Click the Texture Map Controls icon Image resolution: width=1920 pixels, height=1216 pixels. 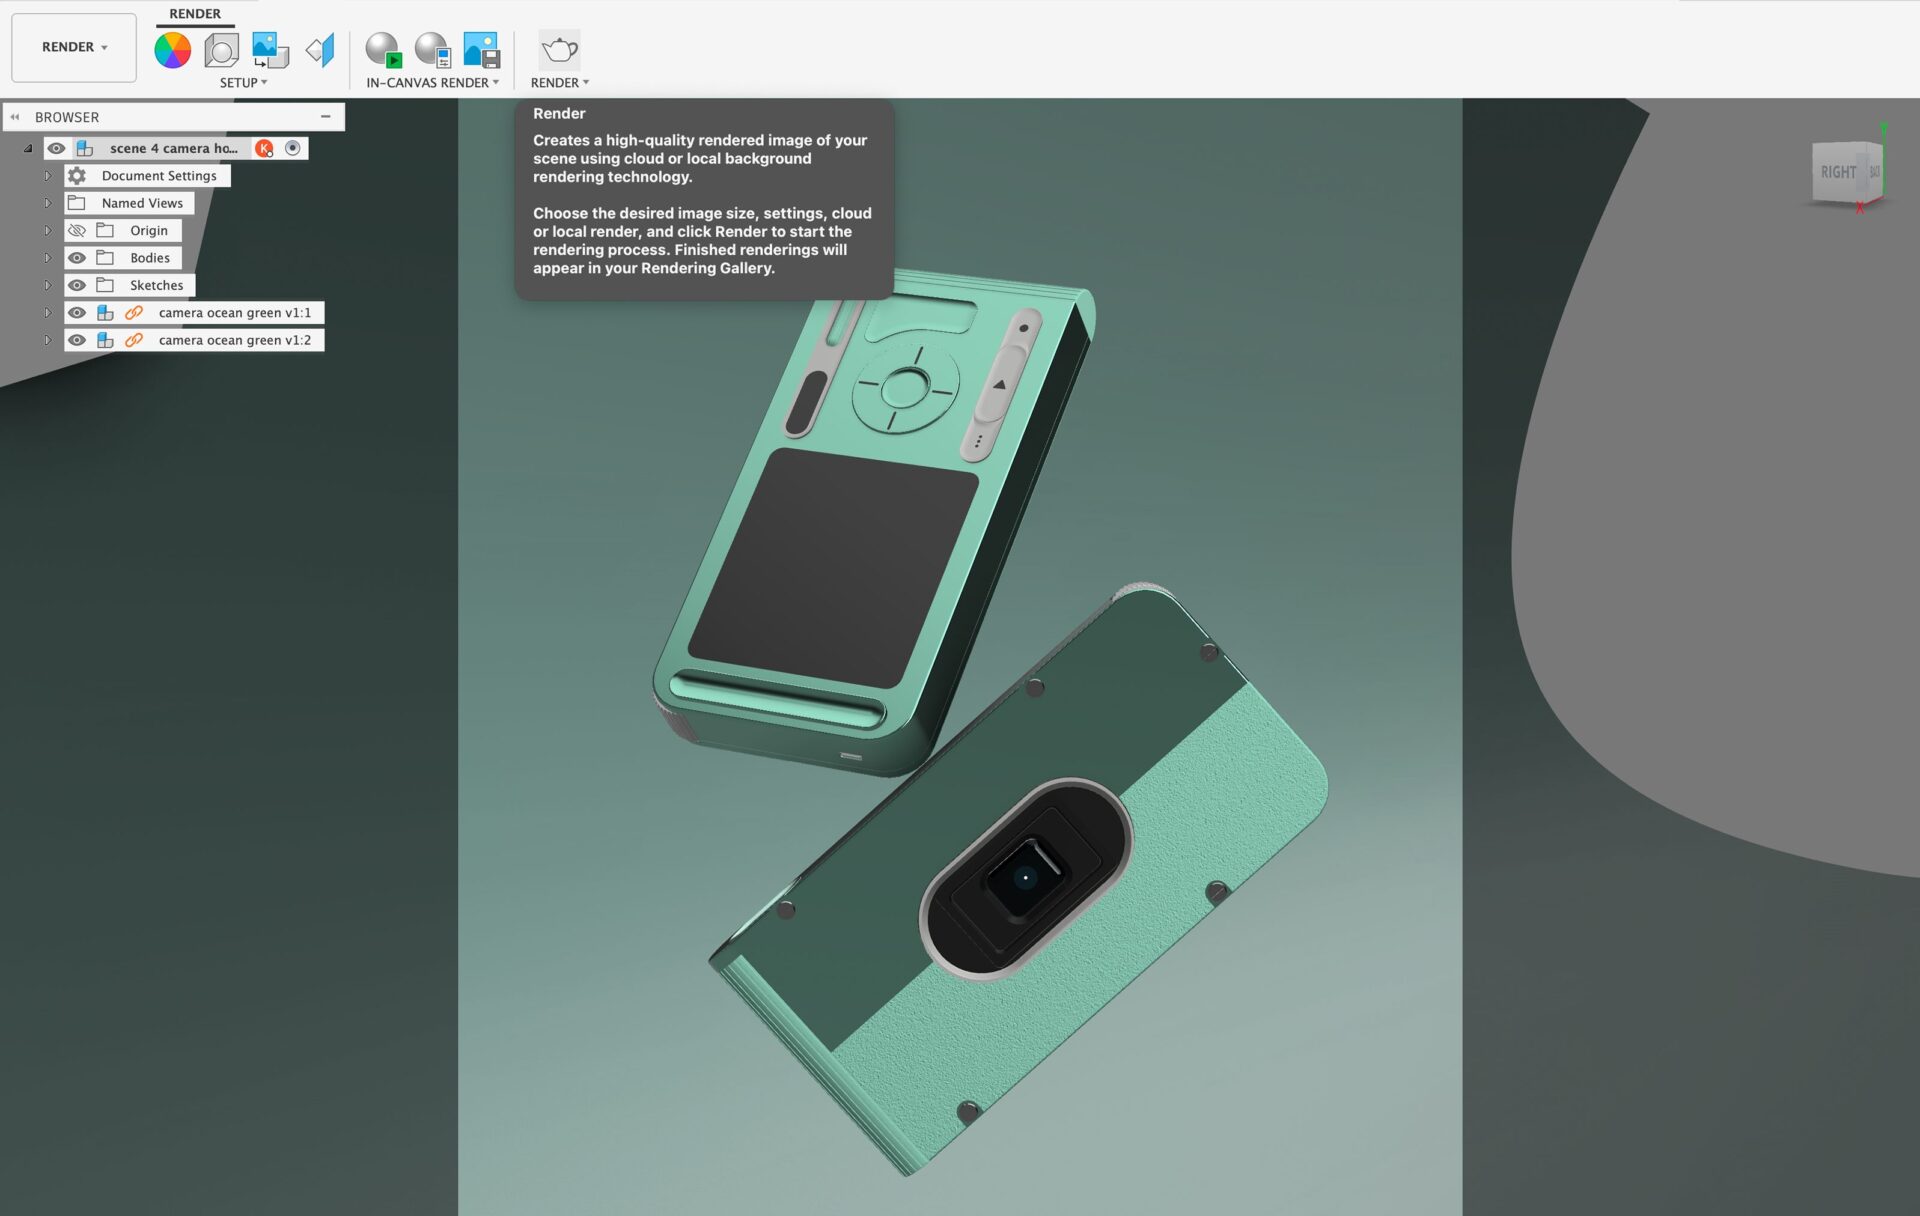tap(320, 49)
